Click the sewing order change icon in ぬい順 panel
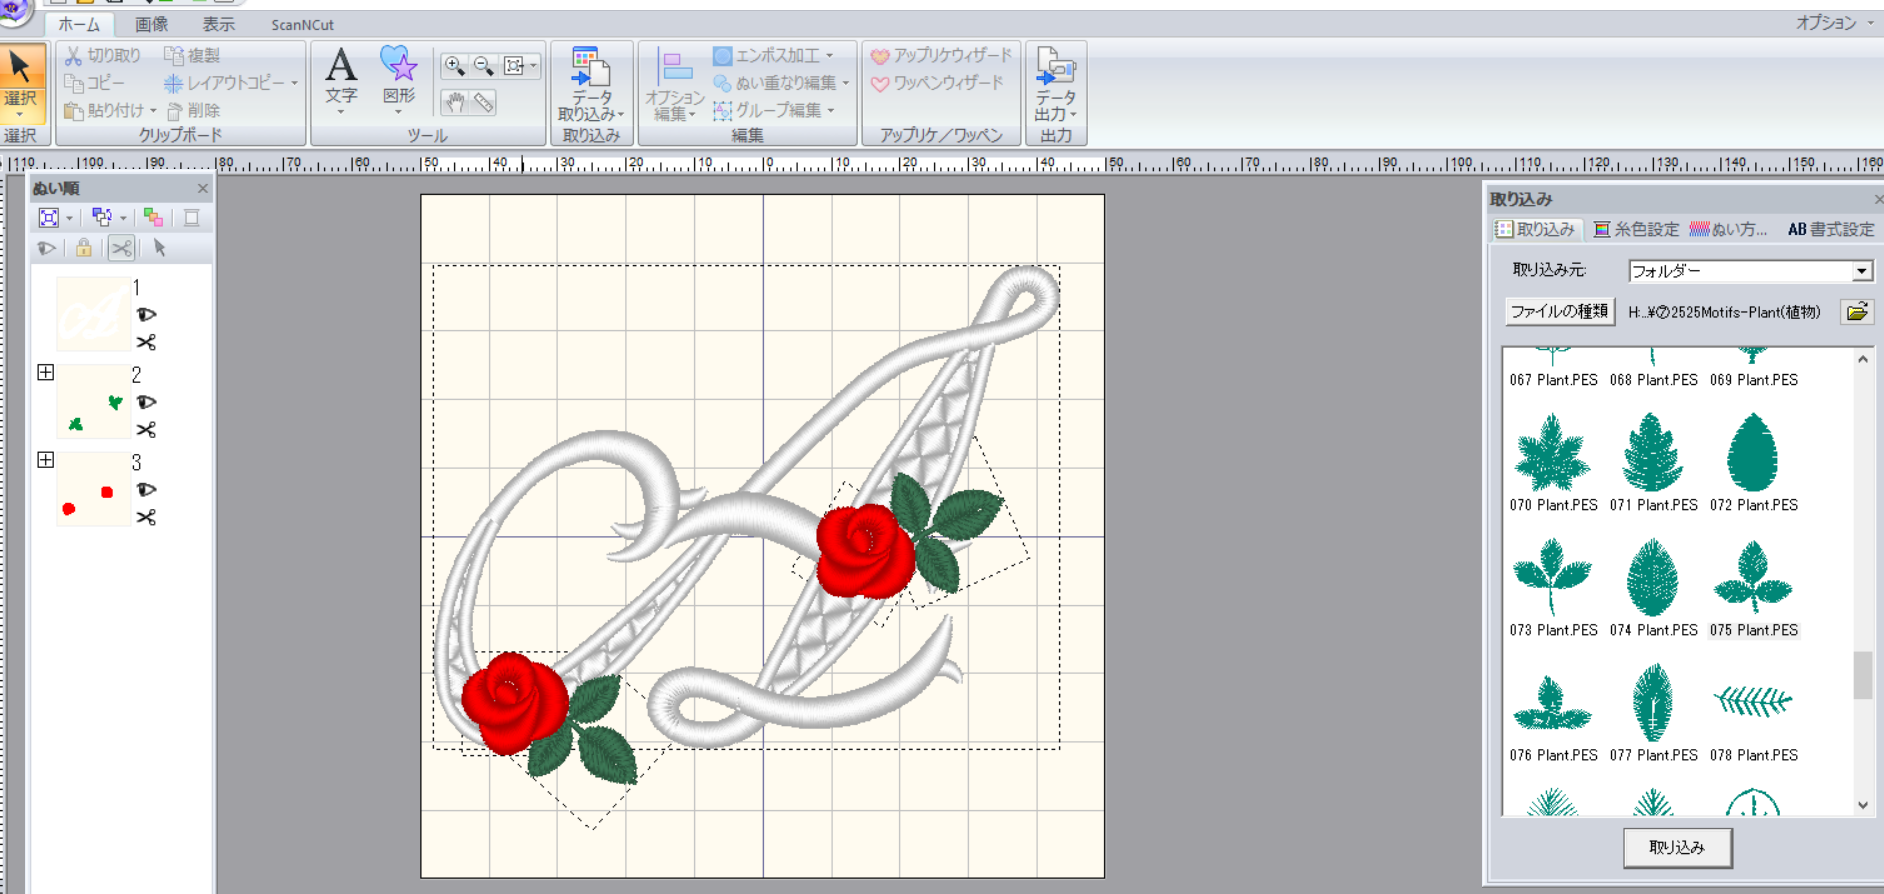This screenshot has height=894, width=1884. click(x=102, y=217)
